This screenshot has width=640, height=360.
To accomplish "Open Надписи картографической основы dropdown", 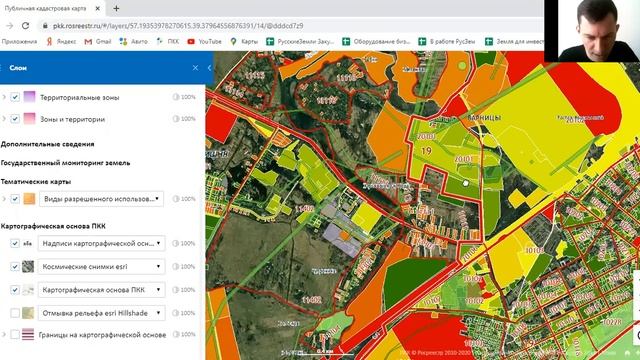I will coord(101,243).
